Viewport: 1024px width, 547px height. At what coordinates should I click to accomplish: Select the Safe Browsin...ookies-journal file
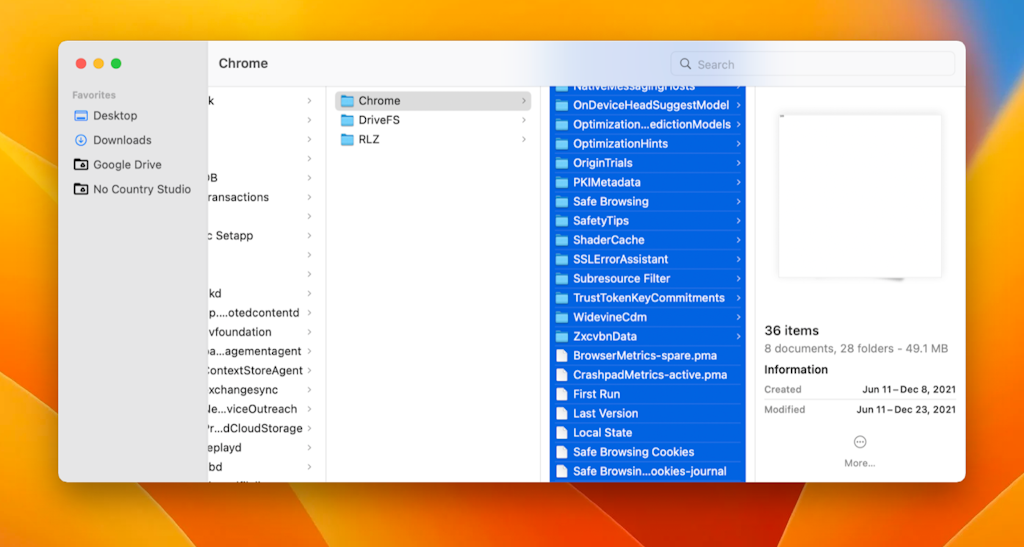pyautogui.click(x=648, y=471)
